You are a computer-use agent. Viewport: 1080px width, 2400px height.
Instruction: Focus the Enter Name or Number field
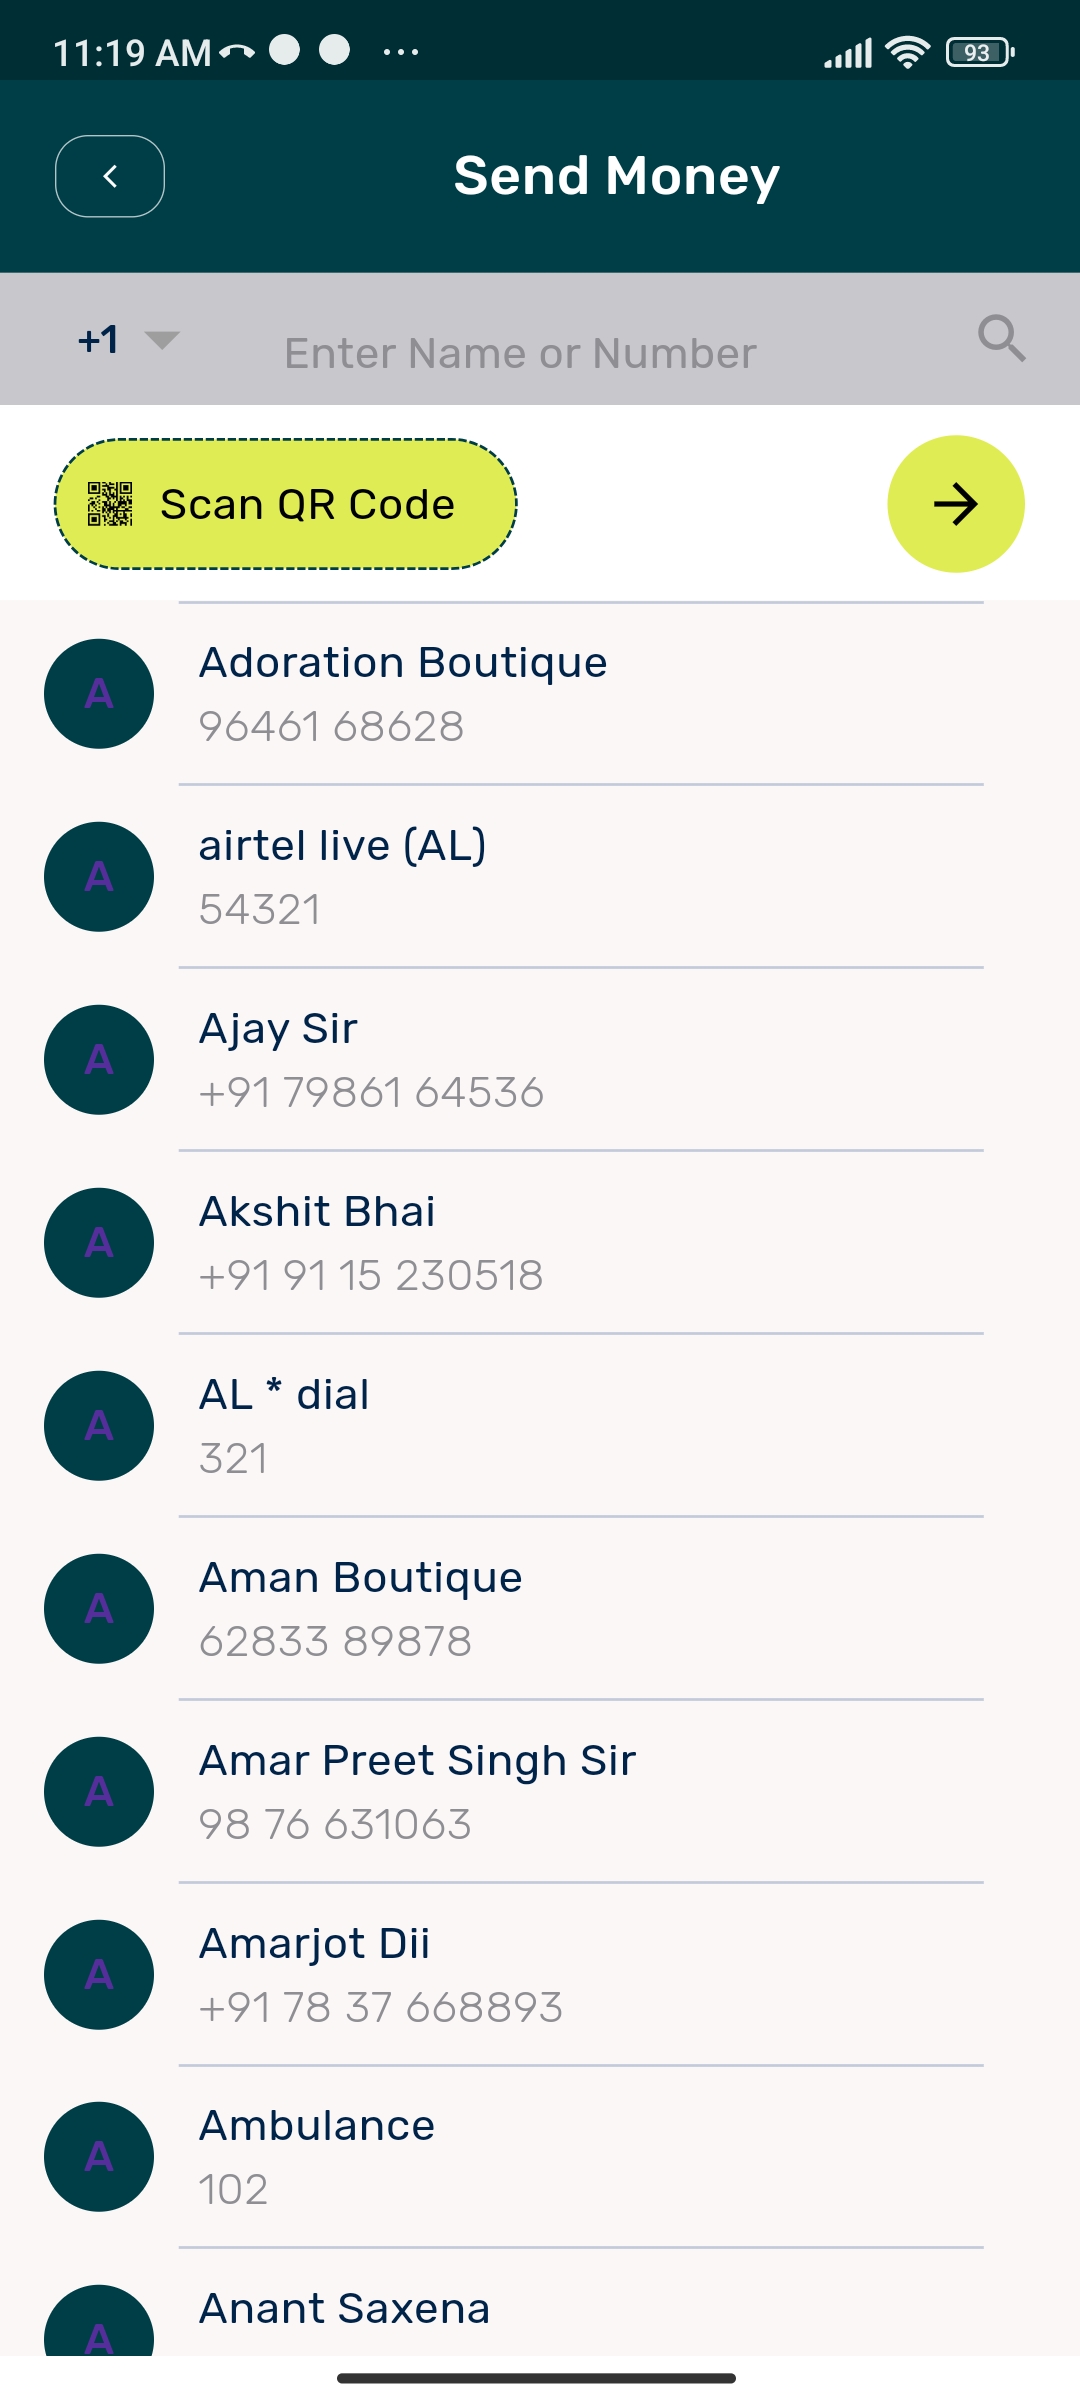coord(520,353)
